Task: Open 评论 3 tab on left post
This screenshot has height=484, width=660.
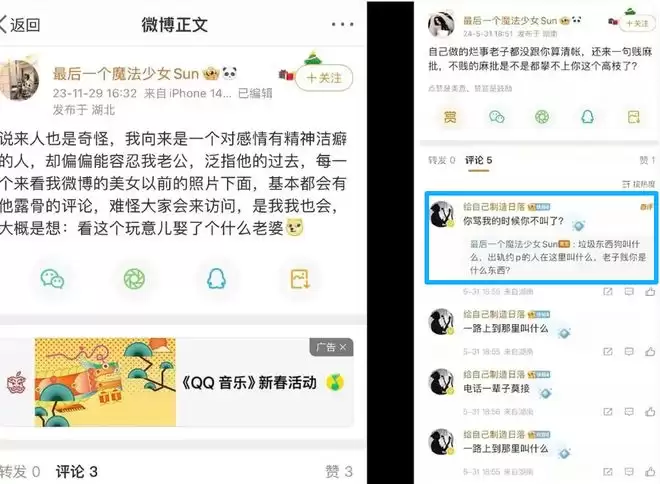Action: click(x=77, y=472)
